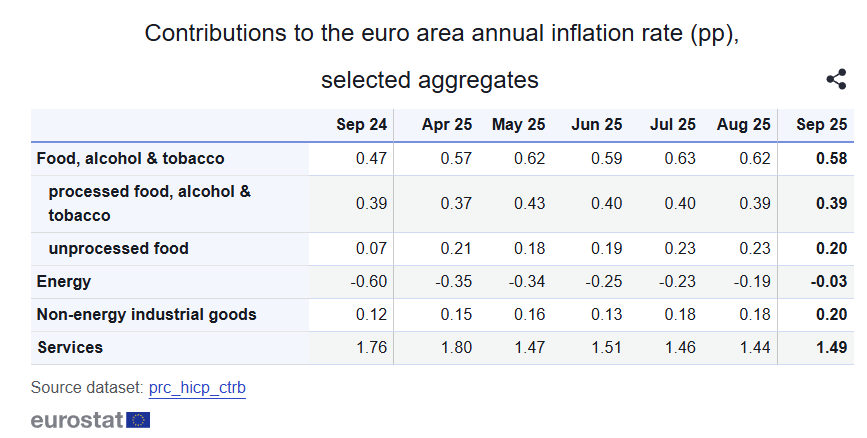Click the unprocessed food row label

(x=118, y=248)
